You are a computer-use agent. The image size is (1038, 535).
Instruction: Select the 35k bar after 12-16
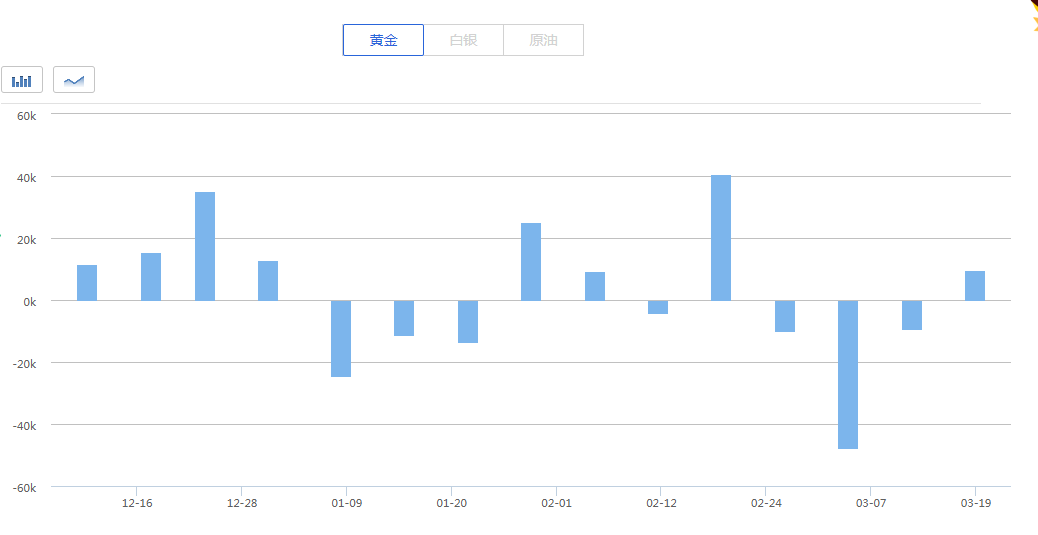click(205, 246)
